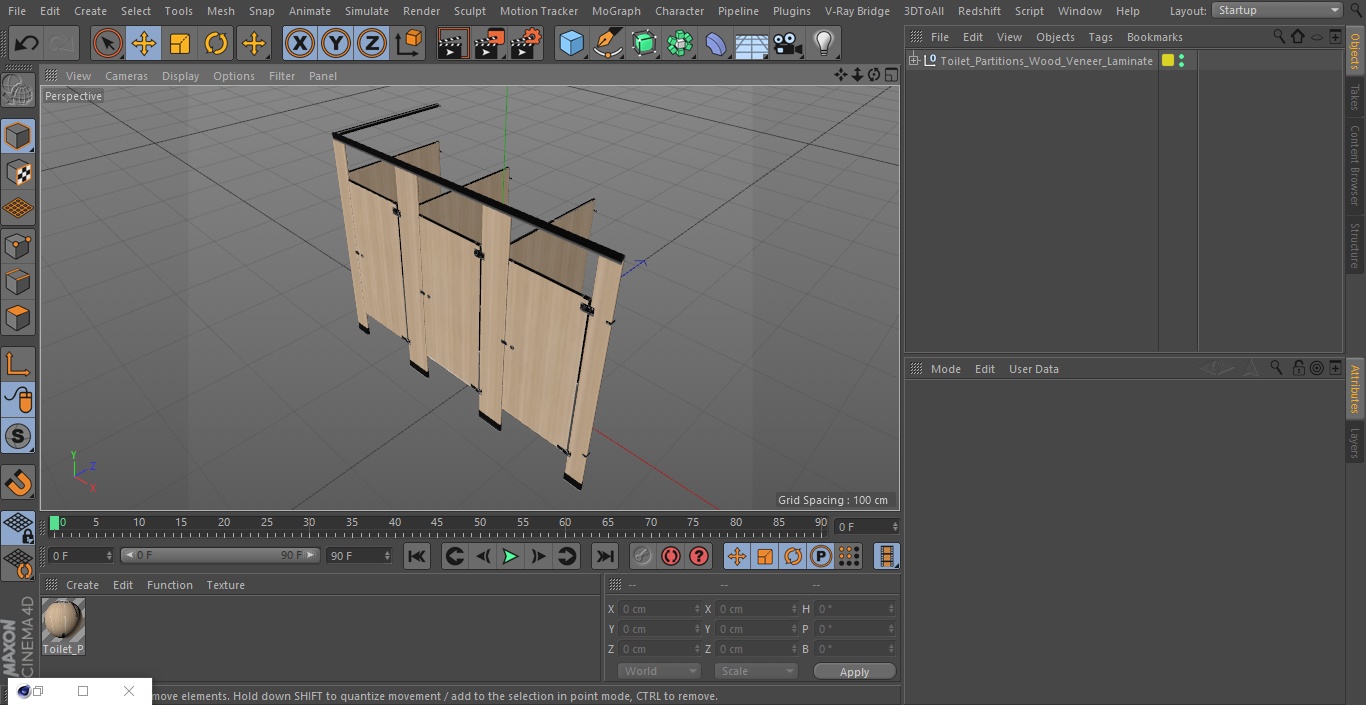
Task: Switch to the Takes side tab
Action: click(x=1355, y=97)
